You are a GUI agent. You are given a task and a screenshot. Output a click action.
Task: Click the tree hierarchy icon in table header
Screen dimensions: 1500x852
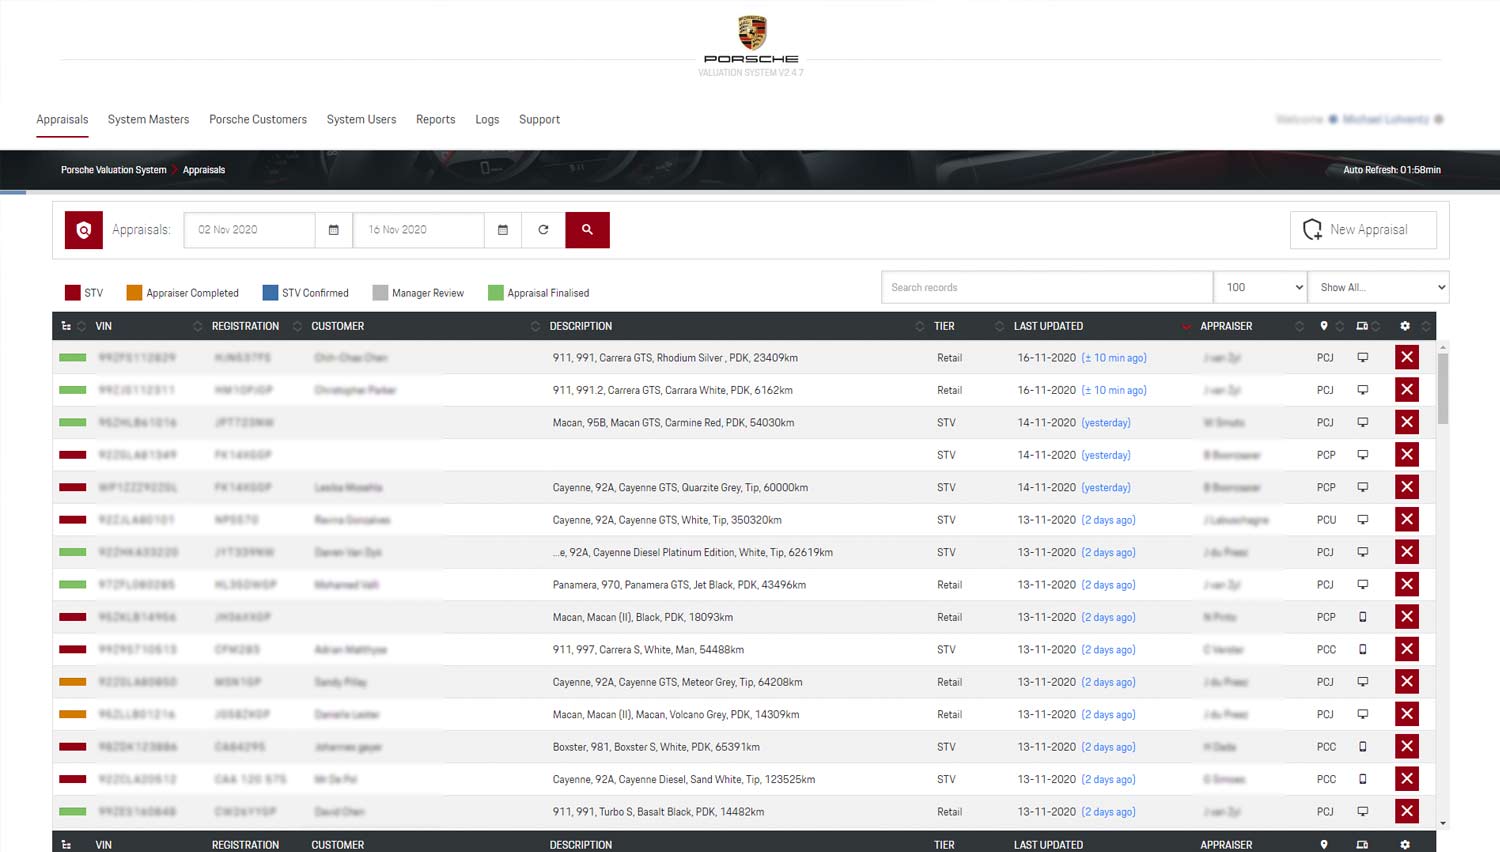click(66, 326)
